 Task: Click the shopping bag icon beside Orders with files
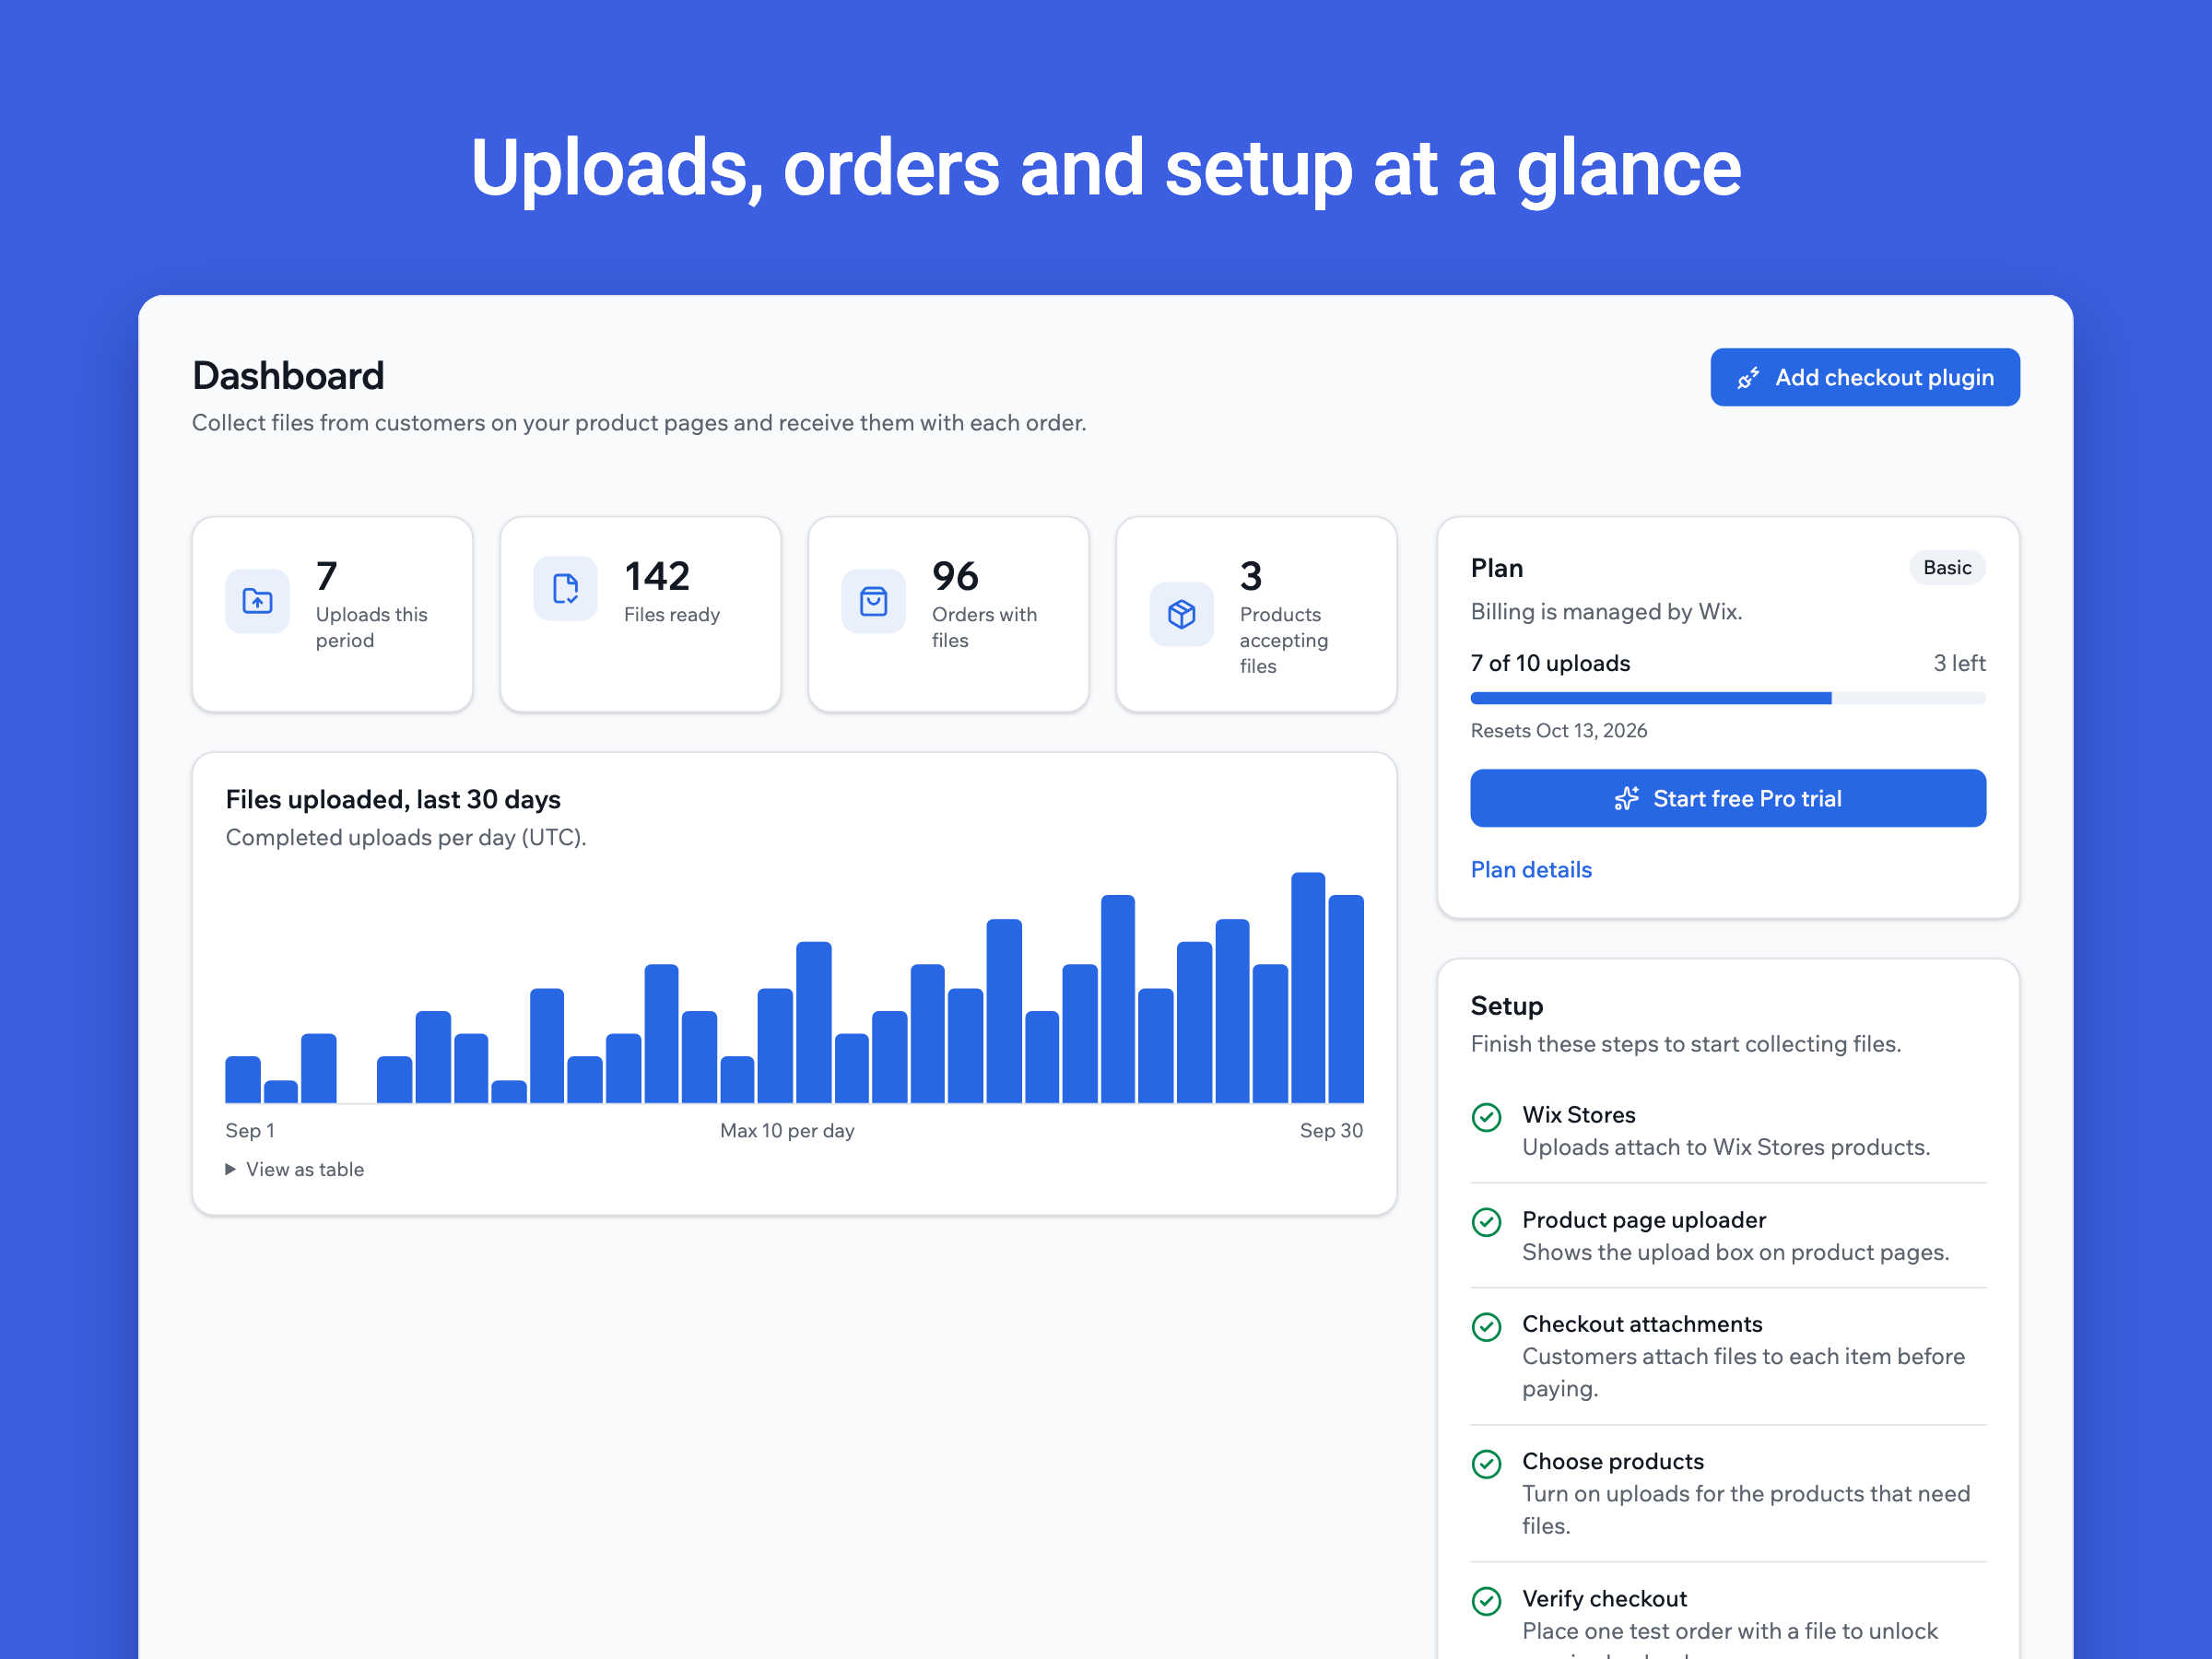click(x=873, y=601)
